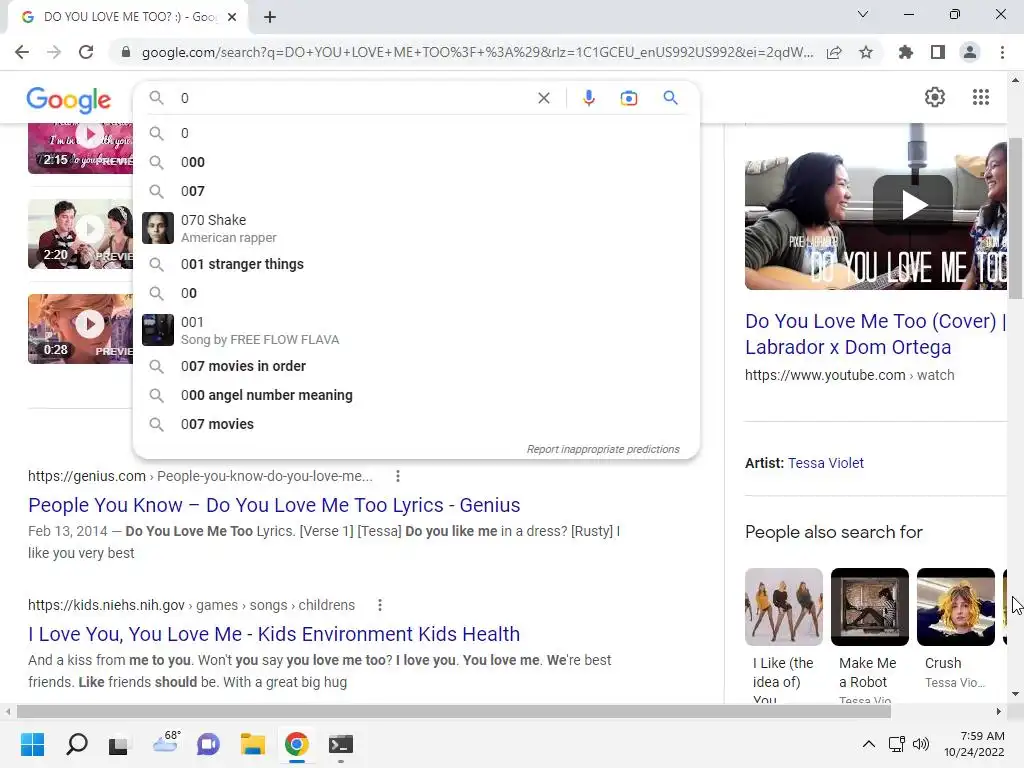Choose '001' song by FREE FLOW FLAVA
The height and width of the screenshot is (768, 1024).
pos(416,330)
